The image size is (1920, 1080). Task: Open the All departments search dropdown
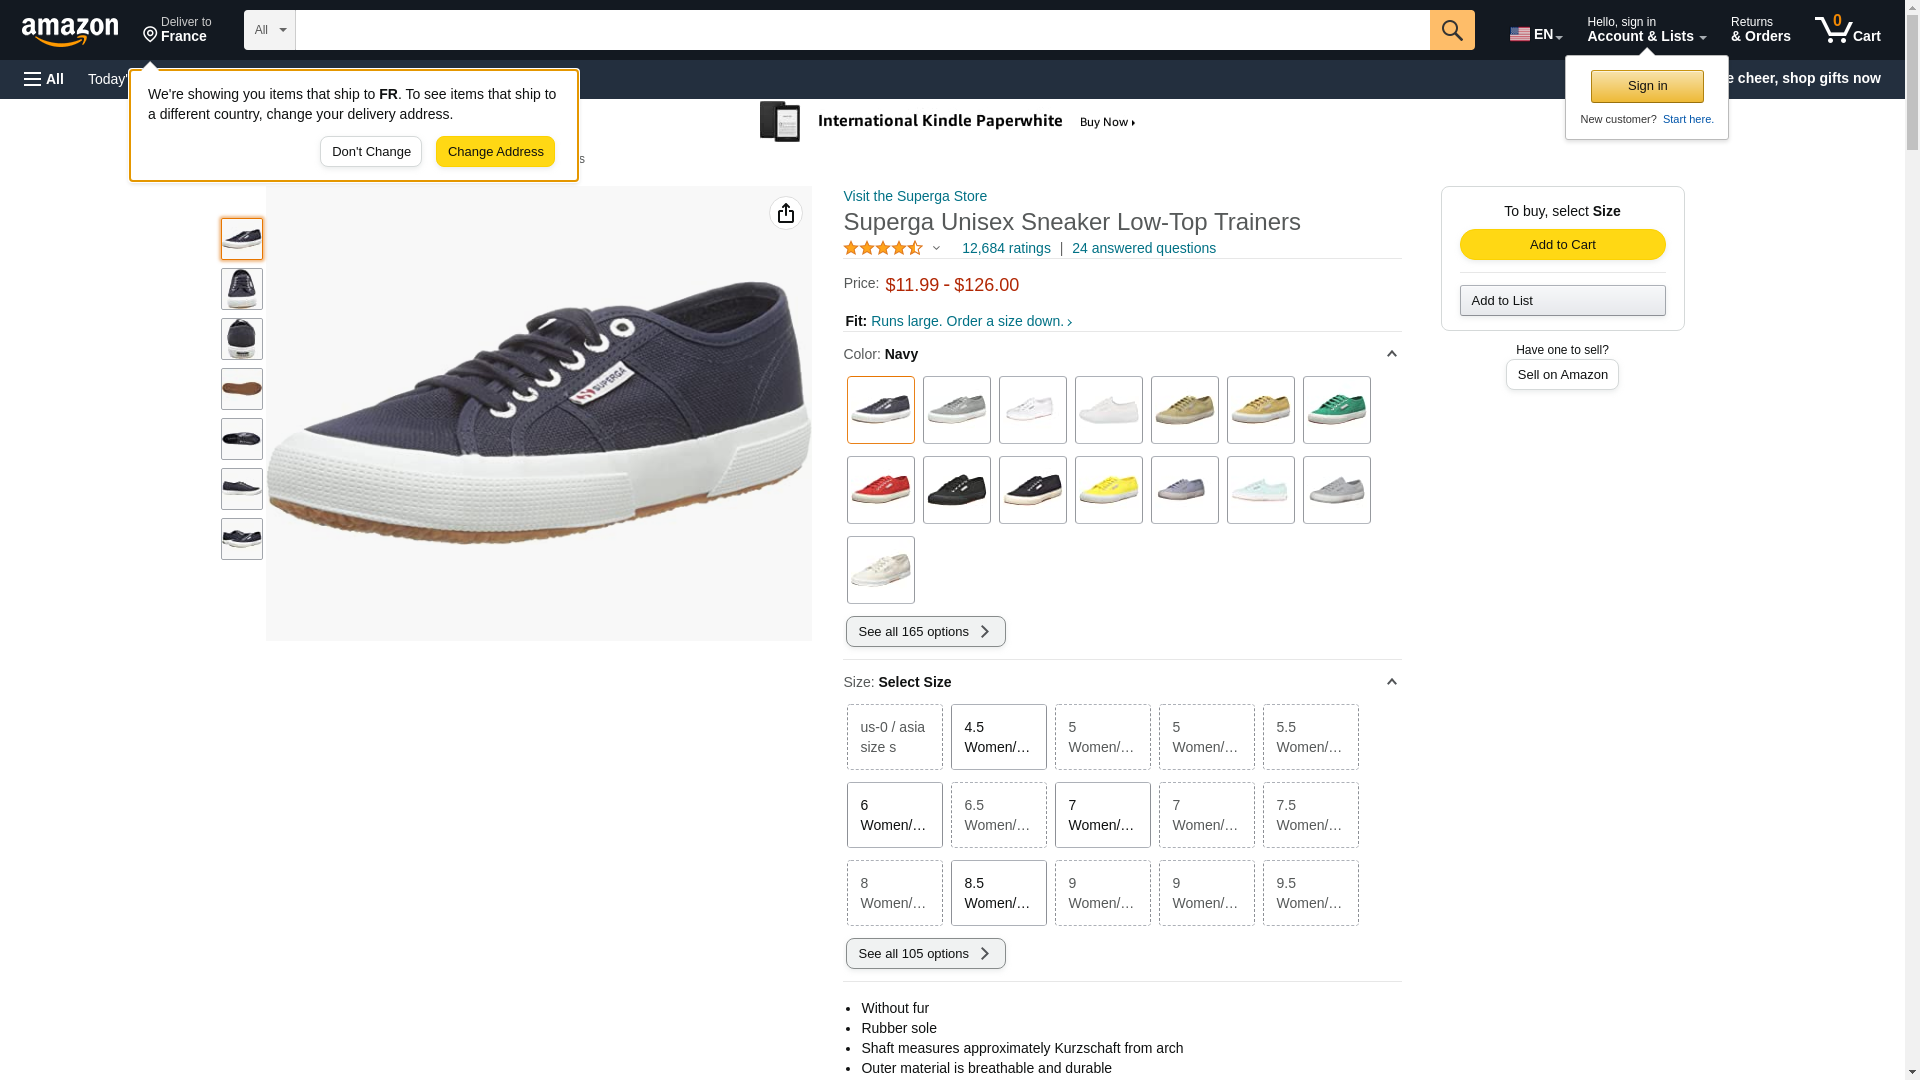270,30
